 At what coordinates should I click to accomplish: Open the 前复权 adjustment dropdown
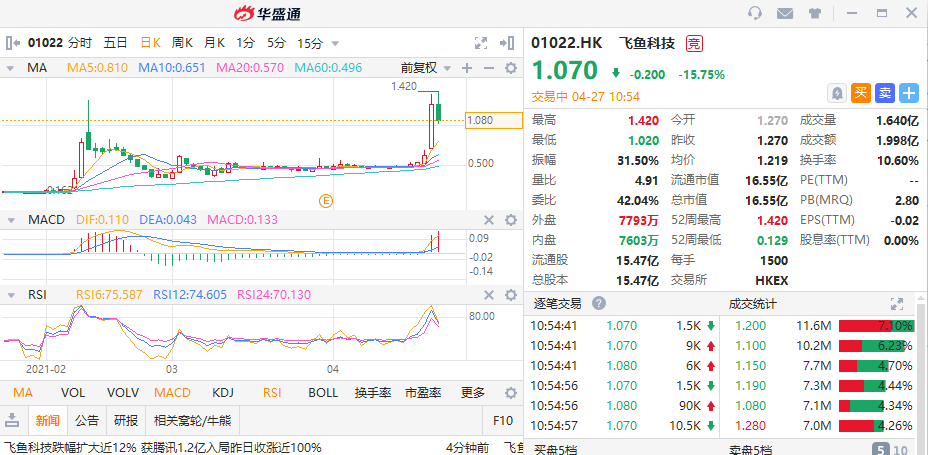(424, 68)
